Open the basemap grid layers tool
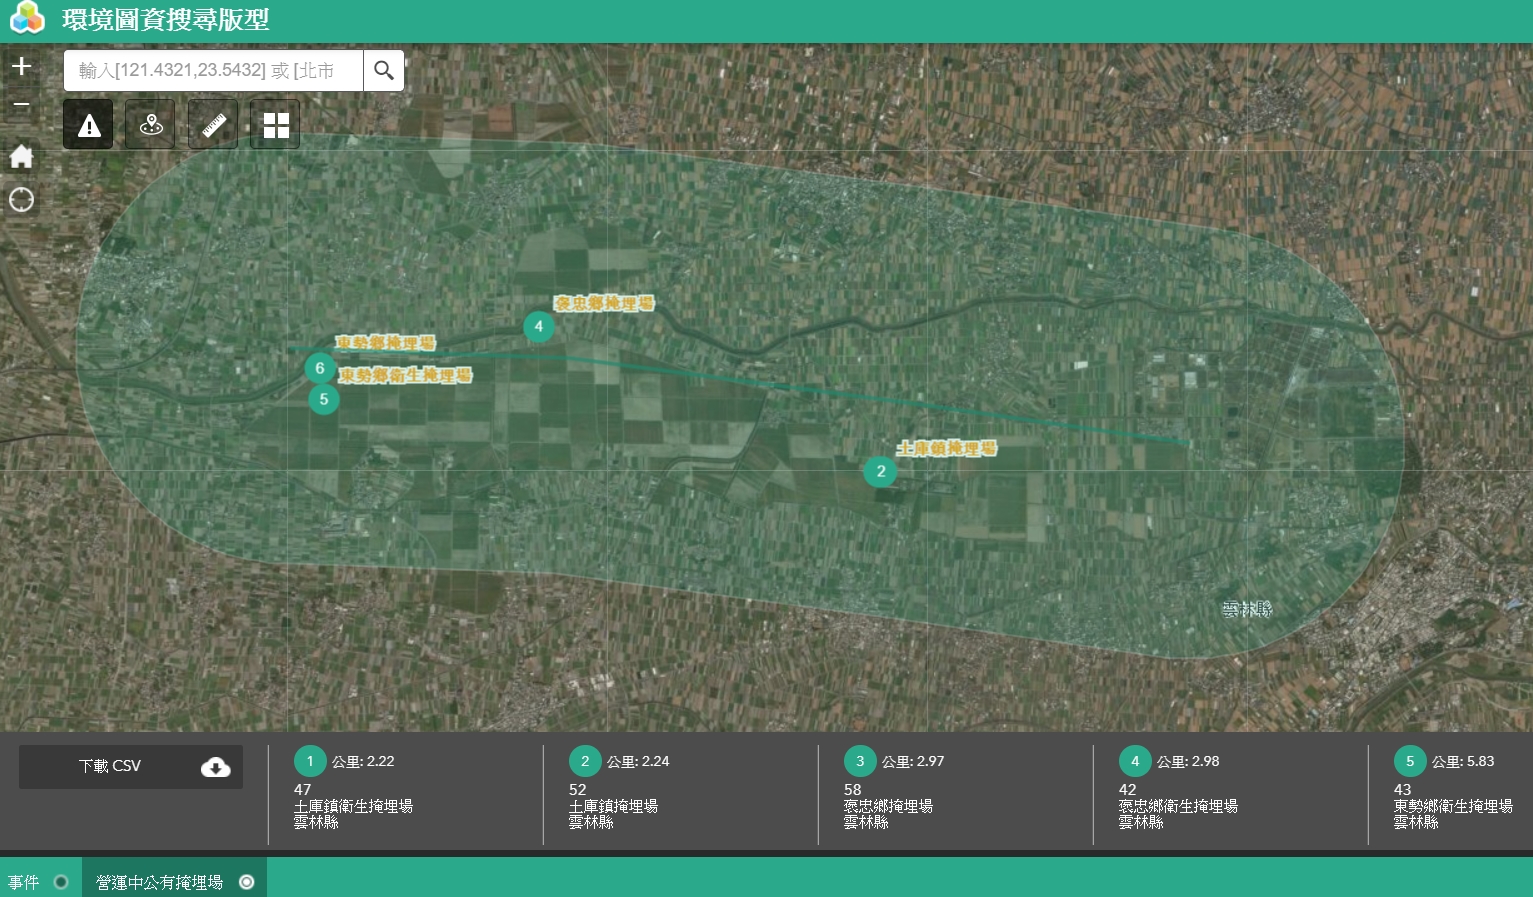The image size is (1533, 897). 275,124
